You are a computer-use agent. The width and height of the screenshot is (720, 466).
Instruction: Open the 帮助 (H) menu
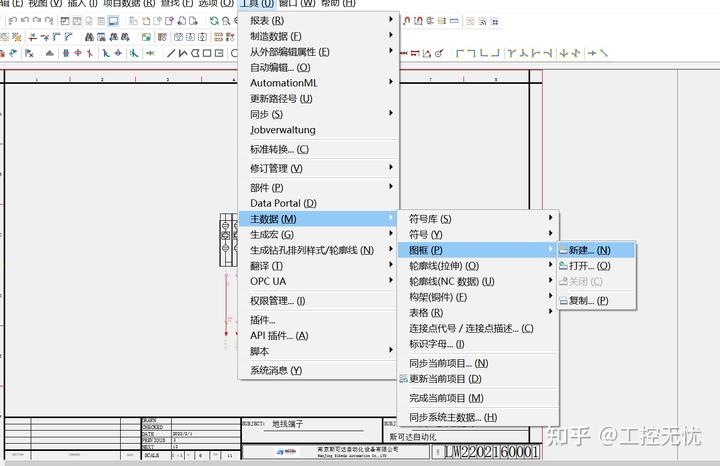tap(338, 3)
